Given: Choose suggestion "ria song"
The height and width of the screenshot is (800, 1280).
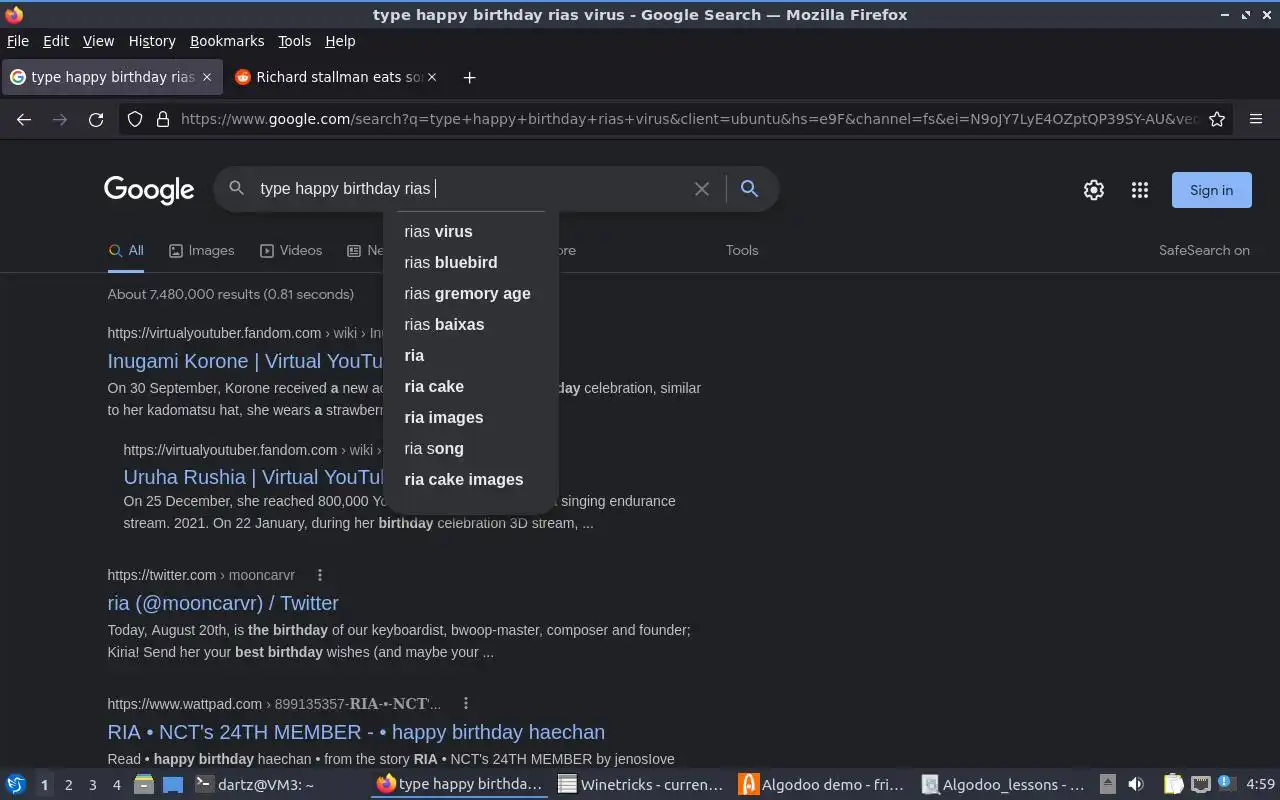Looking at the screenshot, I should tap(470, 448).
